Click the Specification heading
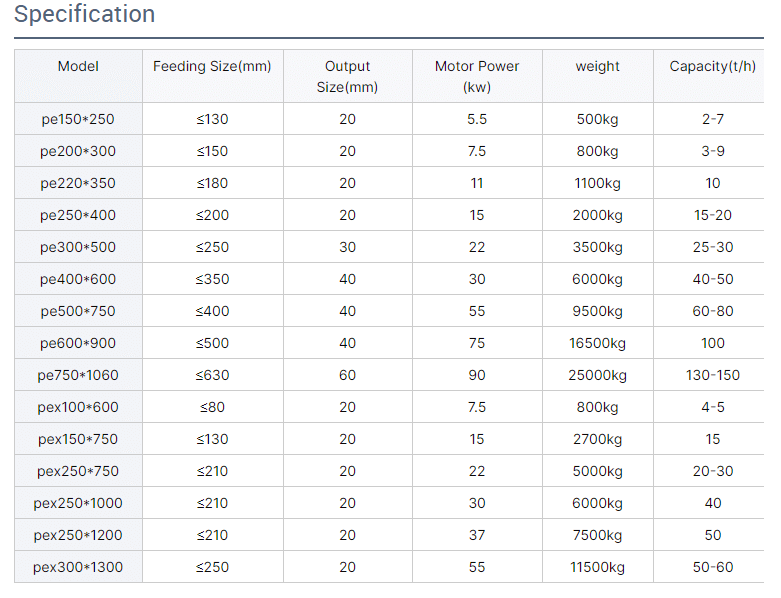Viewport: 781px width, 598px height. [x=84, y=14]
